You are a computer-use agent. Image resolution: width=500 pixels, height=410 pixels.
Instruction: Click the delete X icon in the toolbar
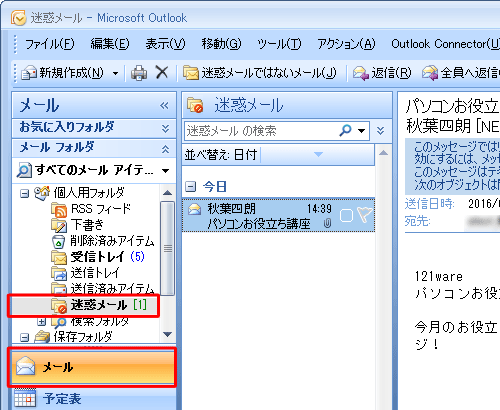pyautogui.click(x=162, y=72)
